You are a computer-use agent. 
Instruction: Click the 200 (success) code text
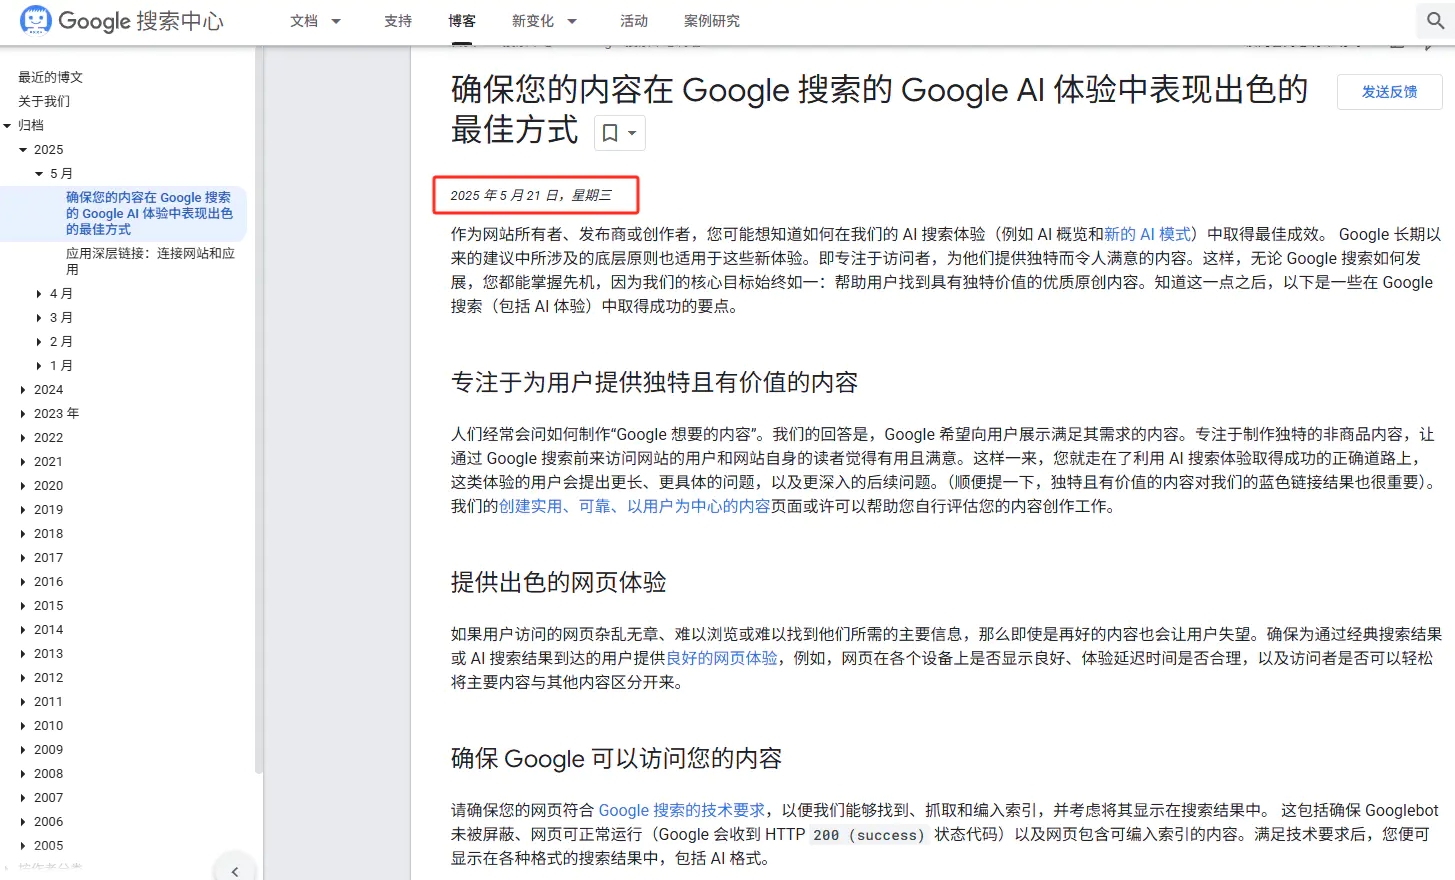click(869, 835)
